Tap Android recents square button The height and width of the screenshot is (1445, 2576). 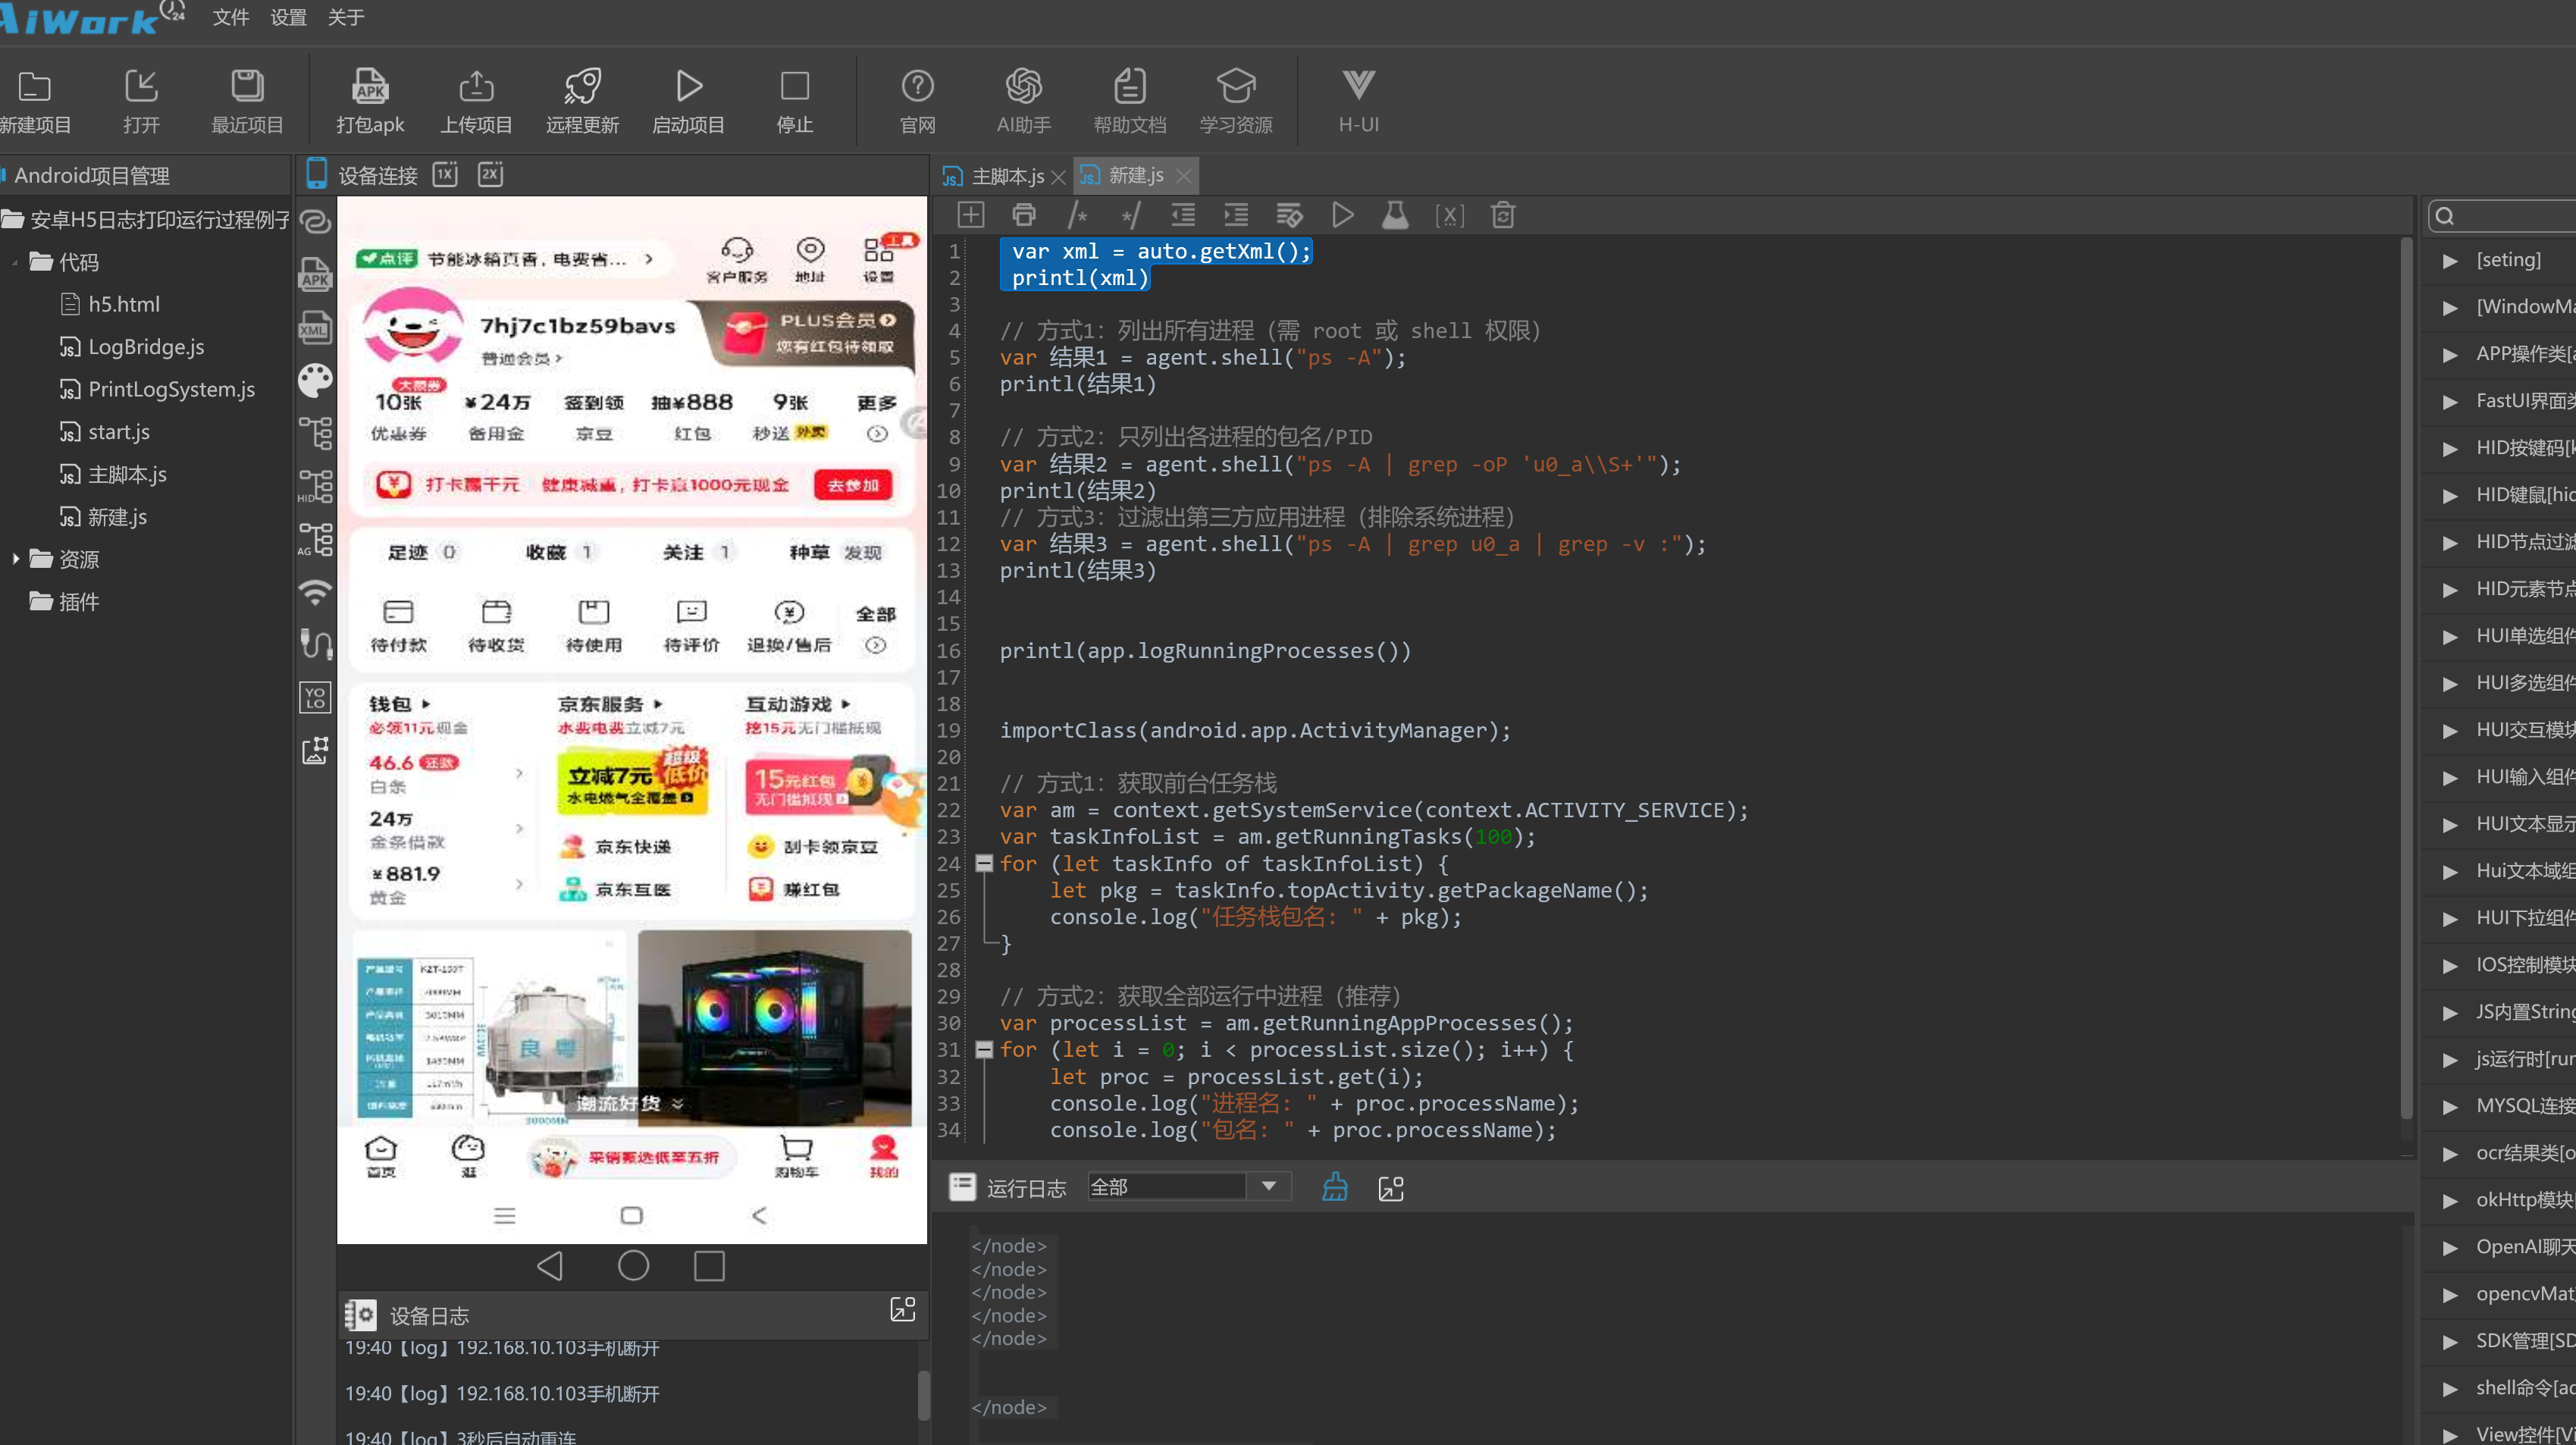pos(709,1266)
